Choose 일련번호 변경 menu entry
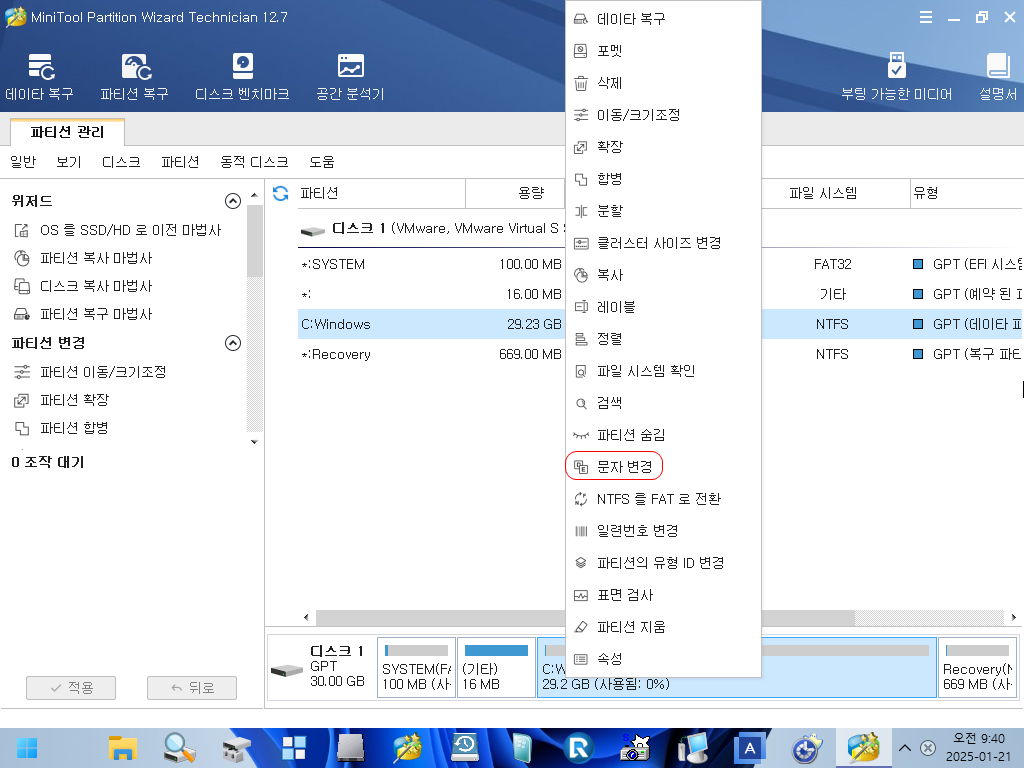1024x768 pixels. tap(663, 531)
